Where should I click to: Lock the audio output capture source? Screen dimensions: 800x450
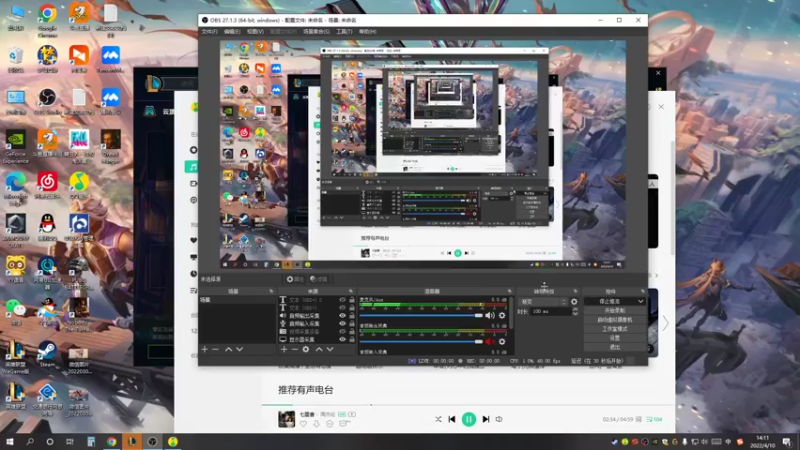click(x=352, y=316)
